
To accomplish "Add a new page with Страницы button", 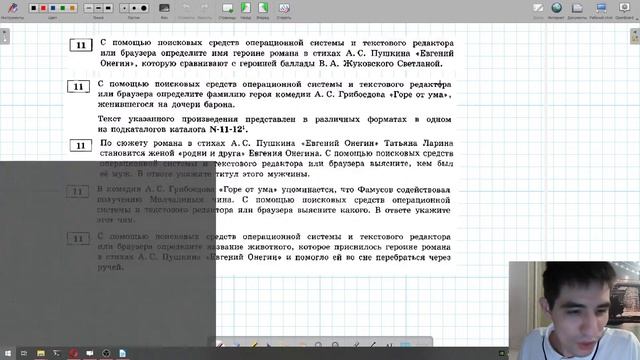I will click(x=227, y=9).
